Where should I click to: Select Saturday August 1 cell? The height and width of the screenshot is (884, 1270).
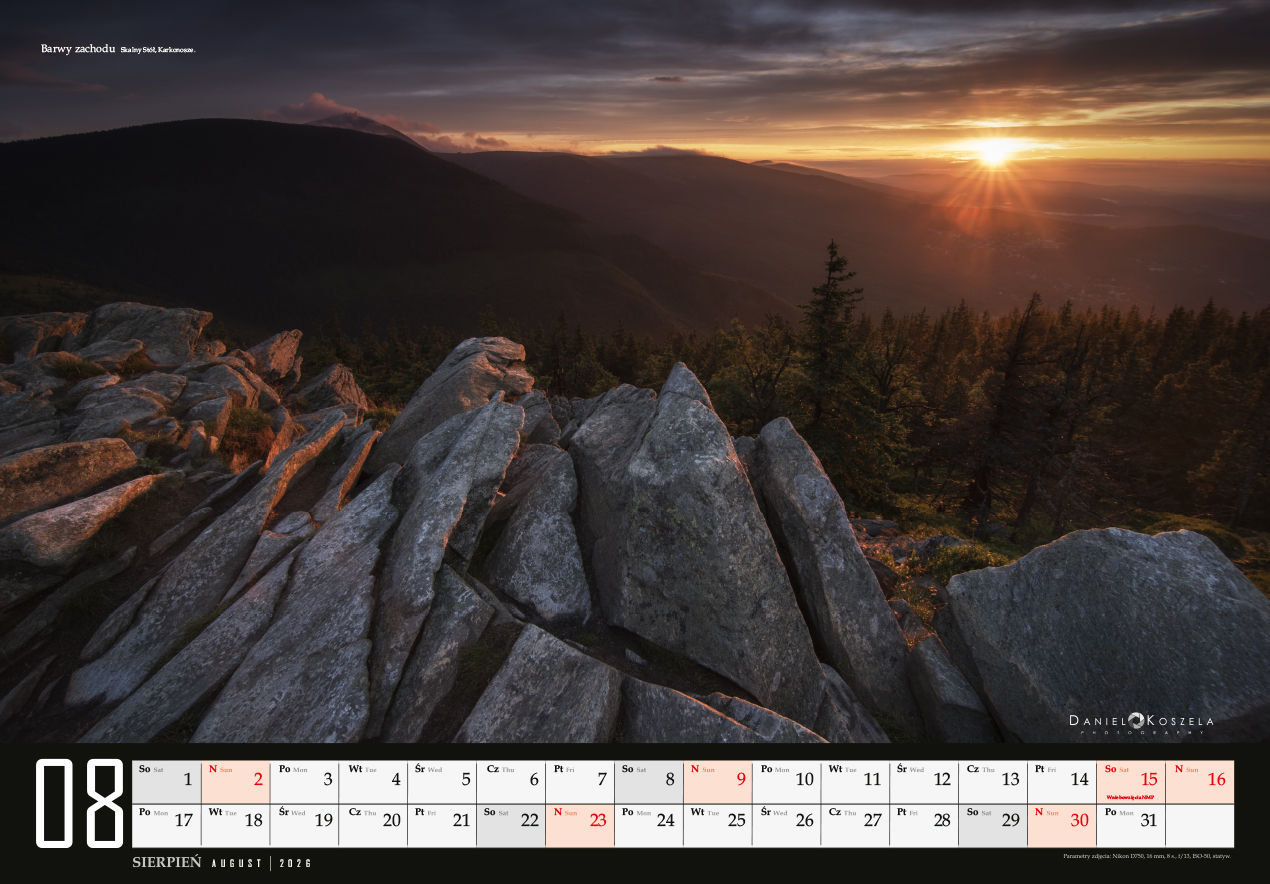tap(167, 782)
